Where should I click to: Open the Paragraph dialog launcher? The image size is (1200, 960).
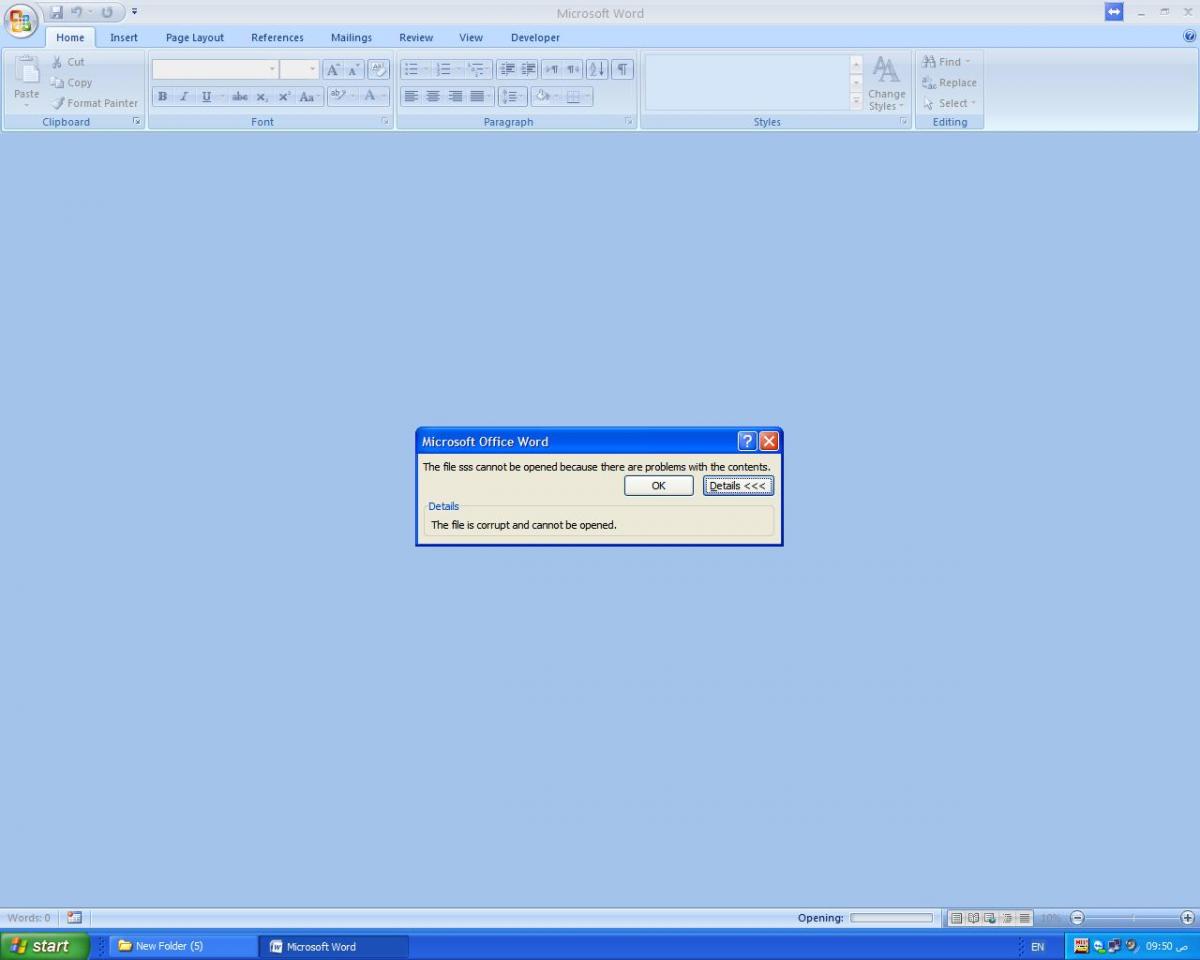click(x=629, y=122)
